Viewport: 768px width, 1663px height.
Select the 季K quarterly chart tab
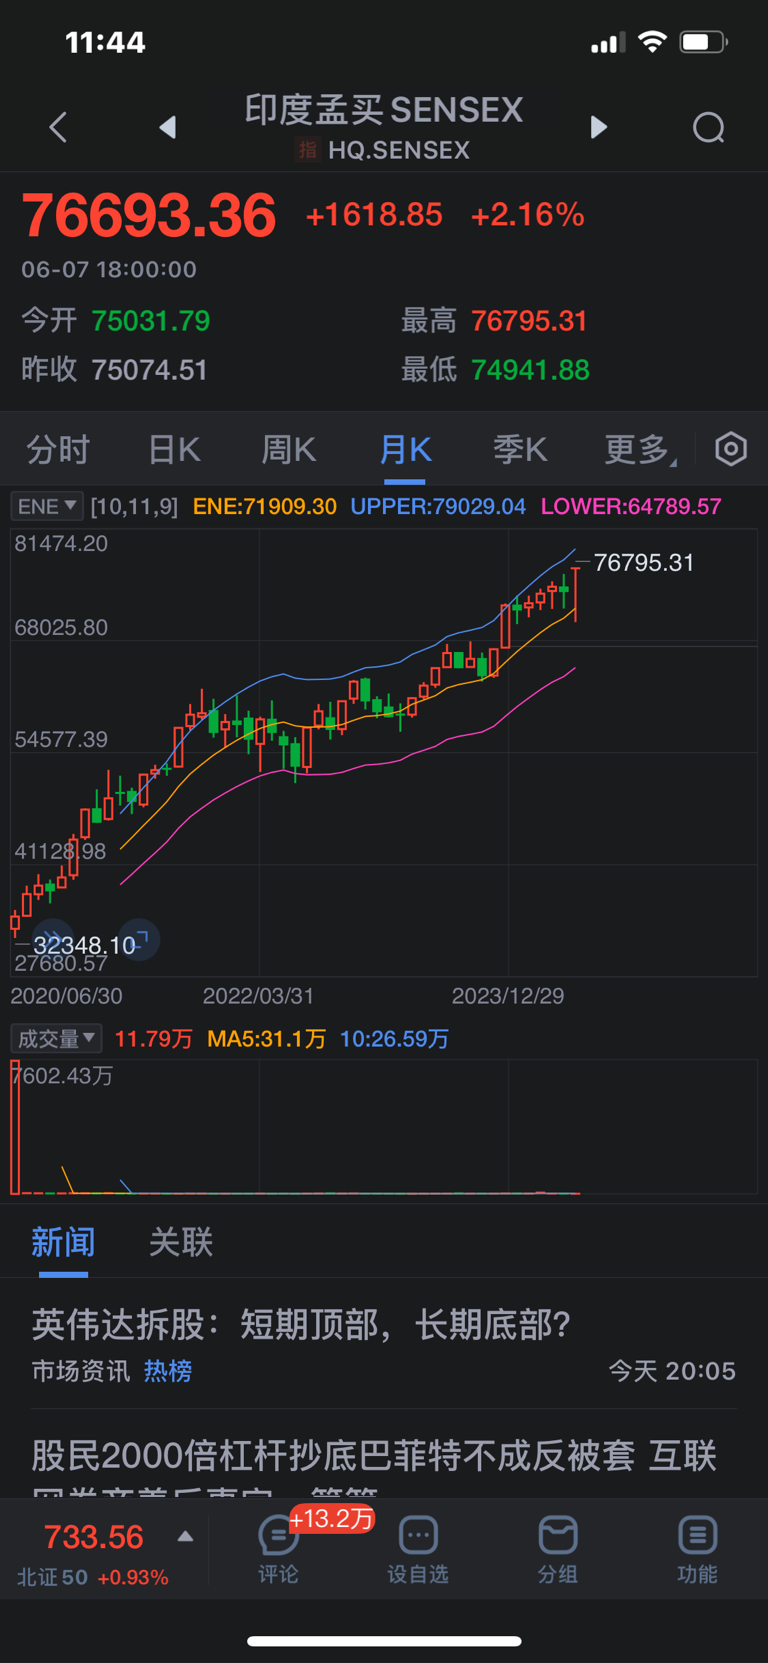520,449
